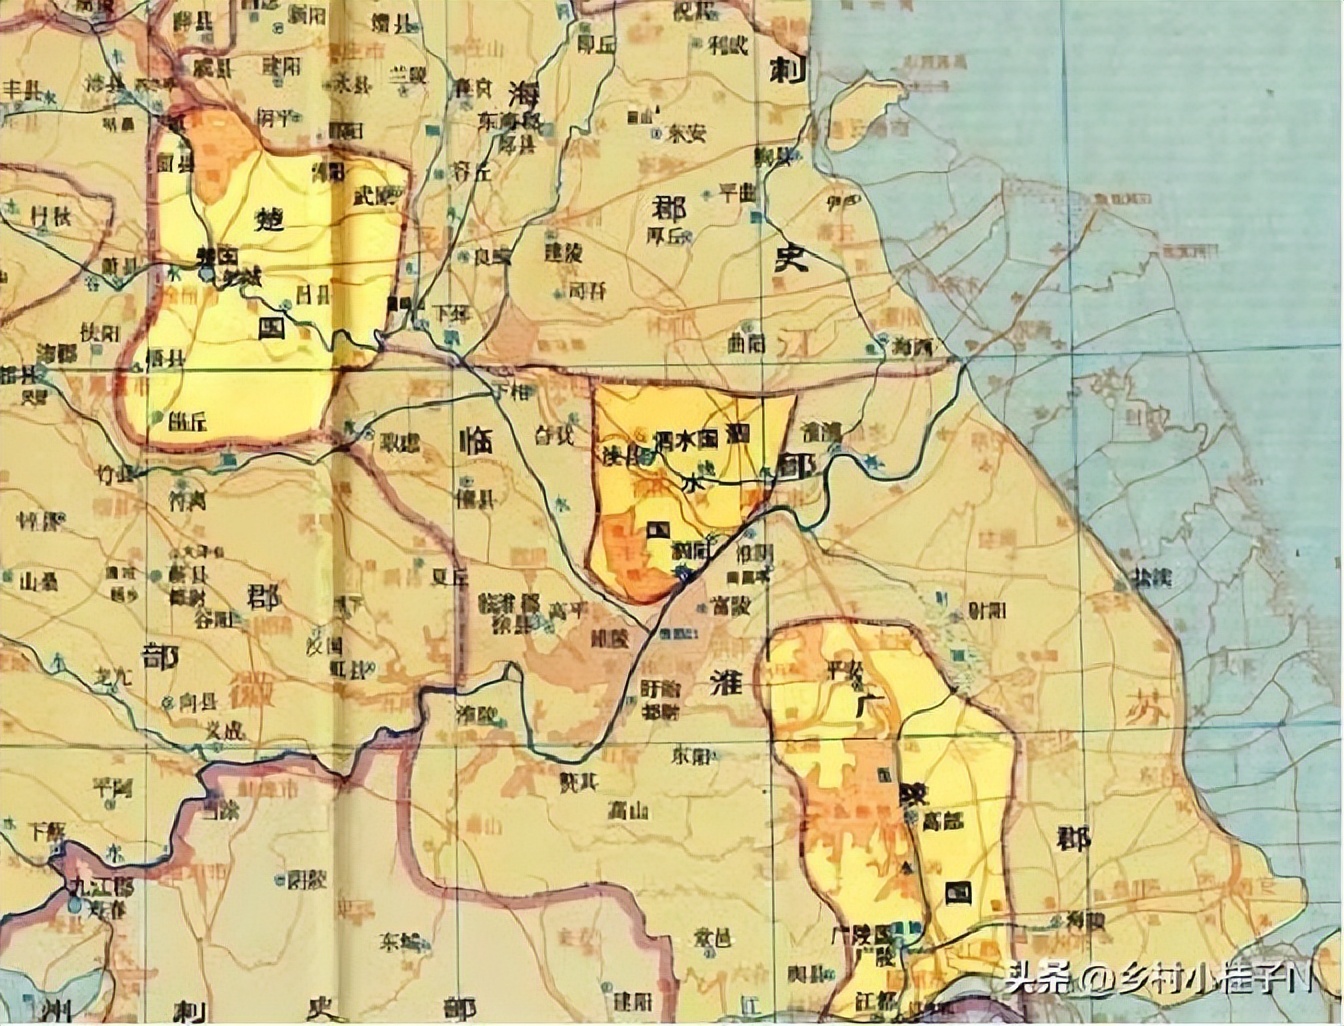Click the 建阳 label at the bottom
Image resolution: width=1344 pixels, height=1026 pixels.
(632, 1000)
